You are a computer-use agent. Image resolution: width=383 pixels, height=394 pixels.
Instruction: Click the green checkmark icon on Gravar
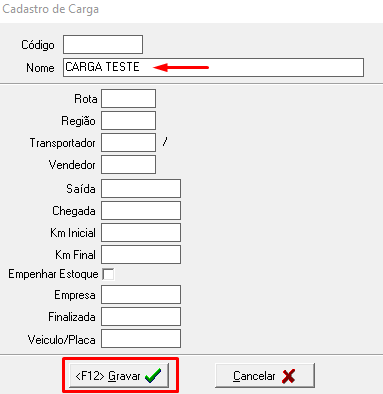tap(153, 376)
